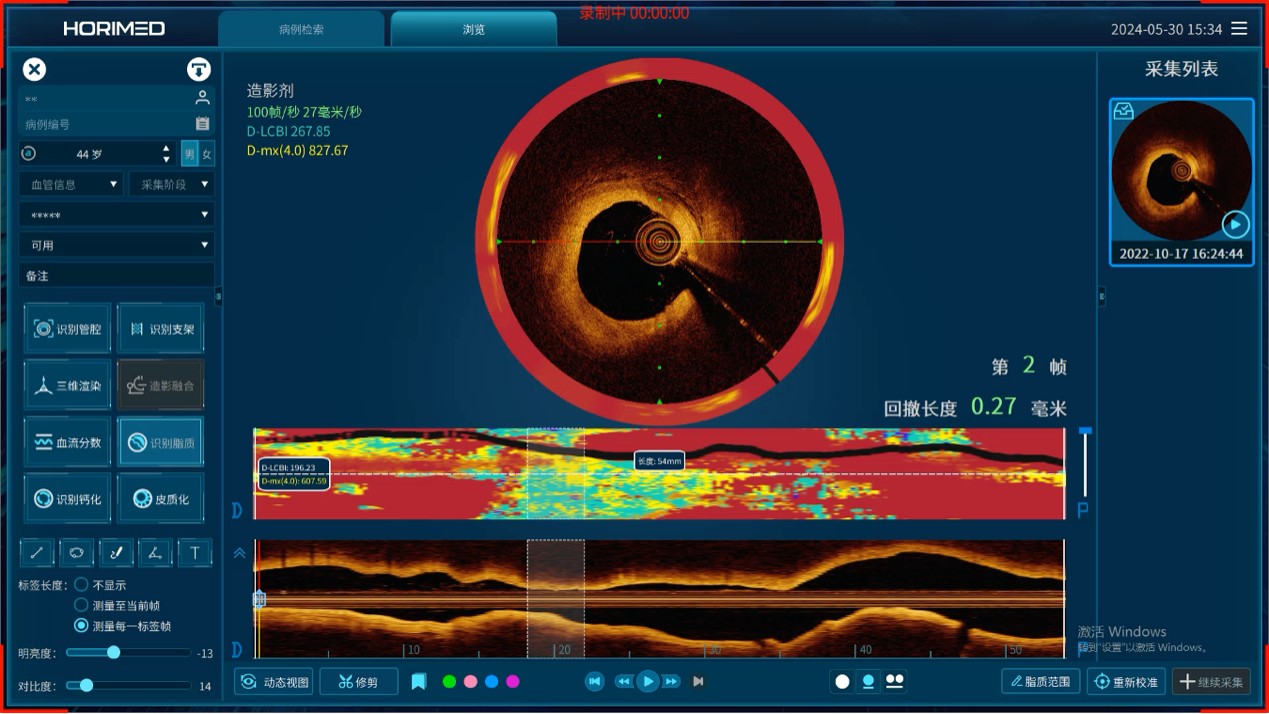Viewport: 1269px width, 714px height.
Task: Open the hamburger menu at top right
Action: pyautogui.click(x=1239, y=29)
